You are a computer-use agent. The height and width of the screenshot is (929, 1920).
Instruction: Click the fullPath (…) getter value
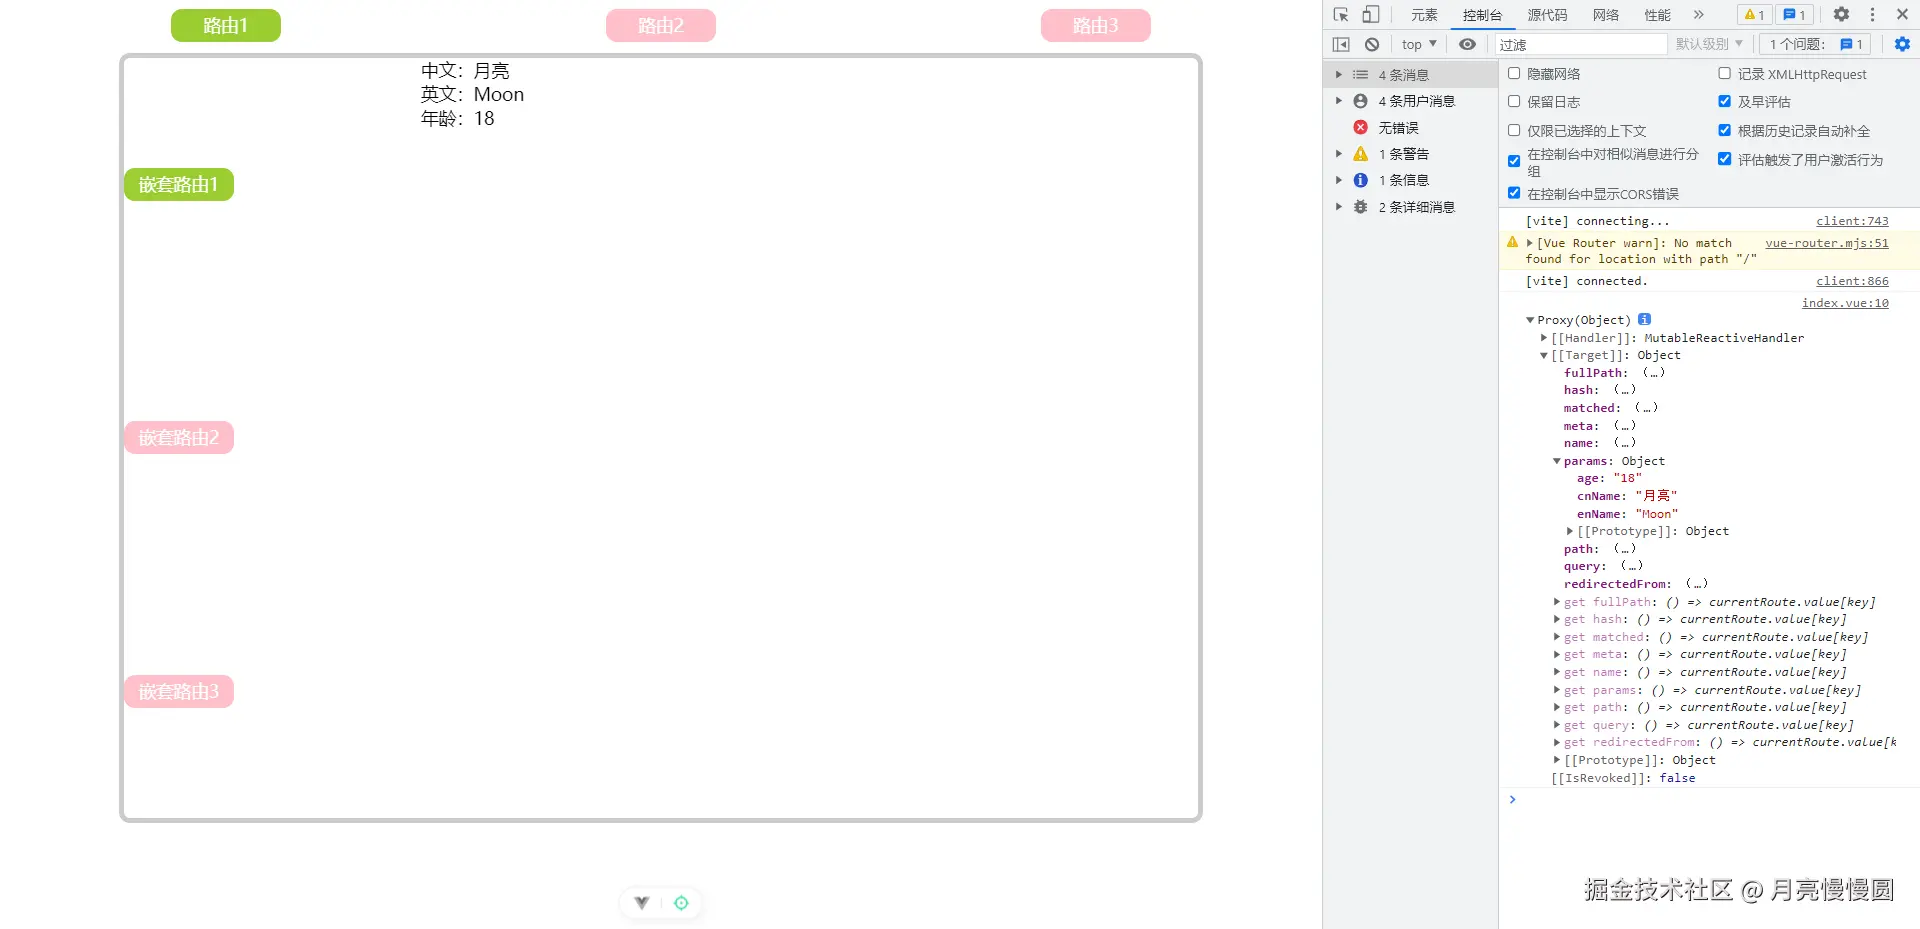coord(1654,373)
